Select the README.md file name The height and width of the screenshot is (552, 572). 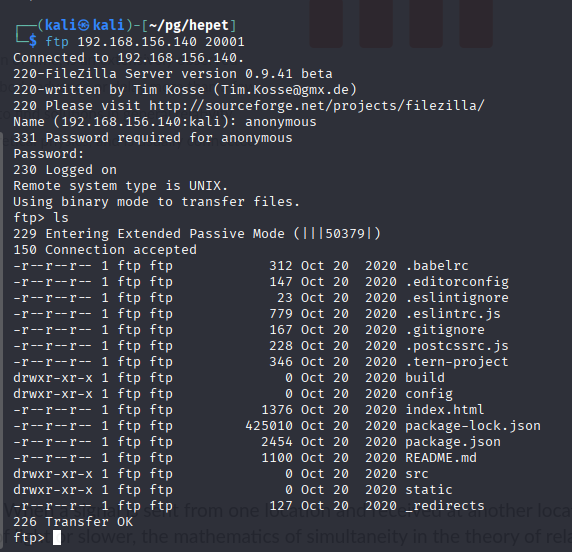tap(441, 458)
